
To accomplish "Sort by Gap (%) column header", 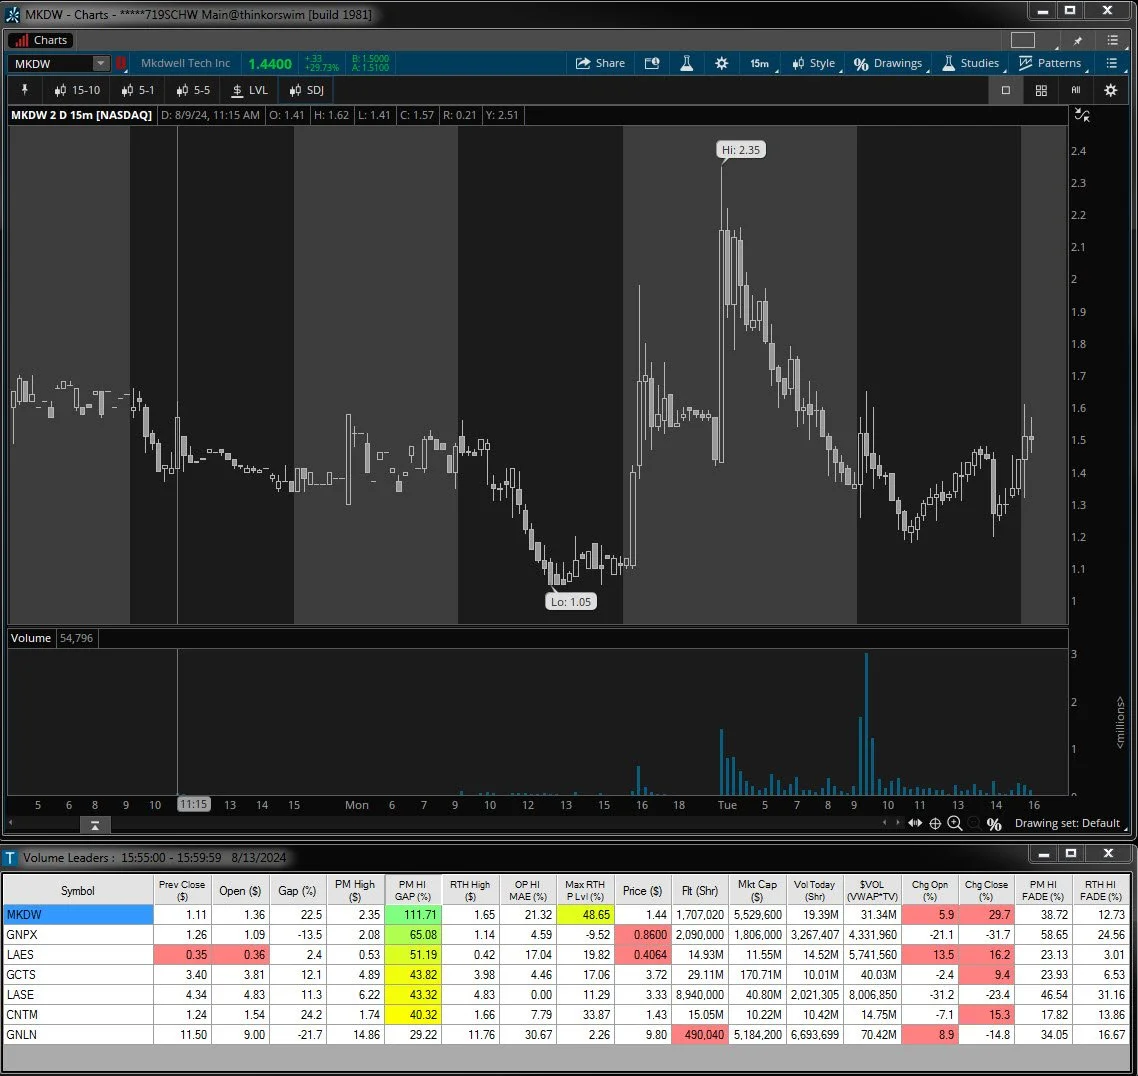I will 298,890.
